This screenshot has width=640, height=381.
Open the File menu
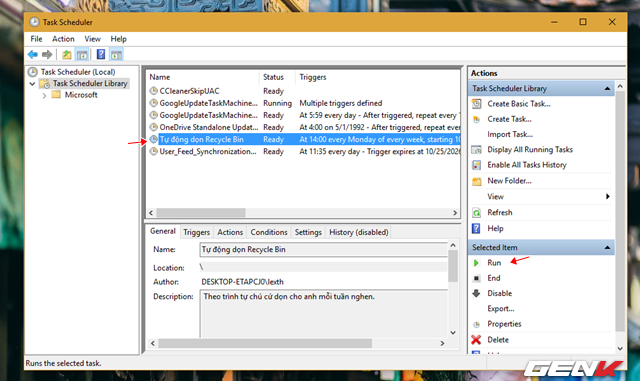[36, 39]
